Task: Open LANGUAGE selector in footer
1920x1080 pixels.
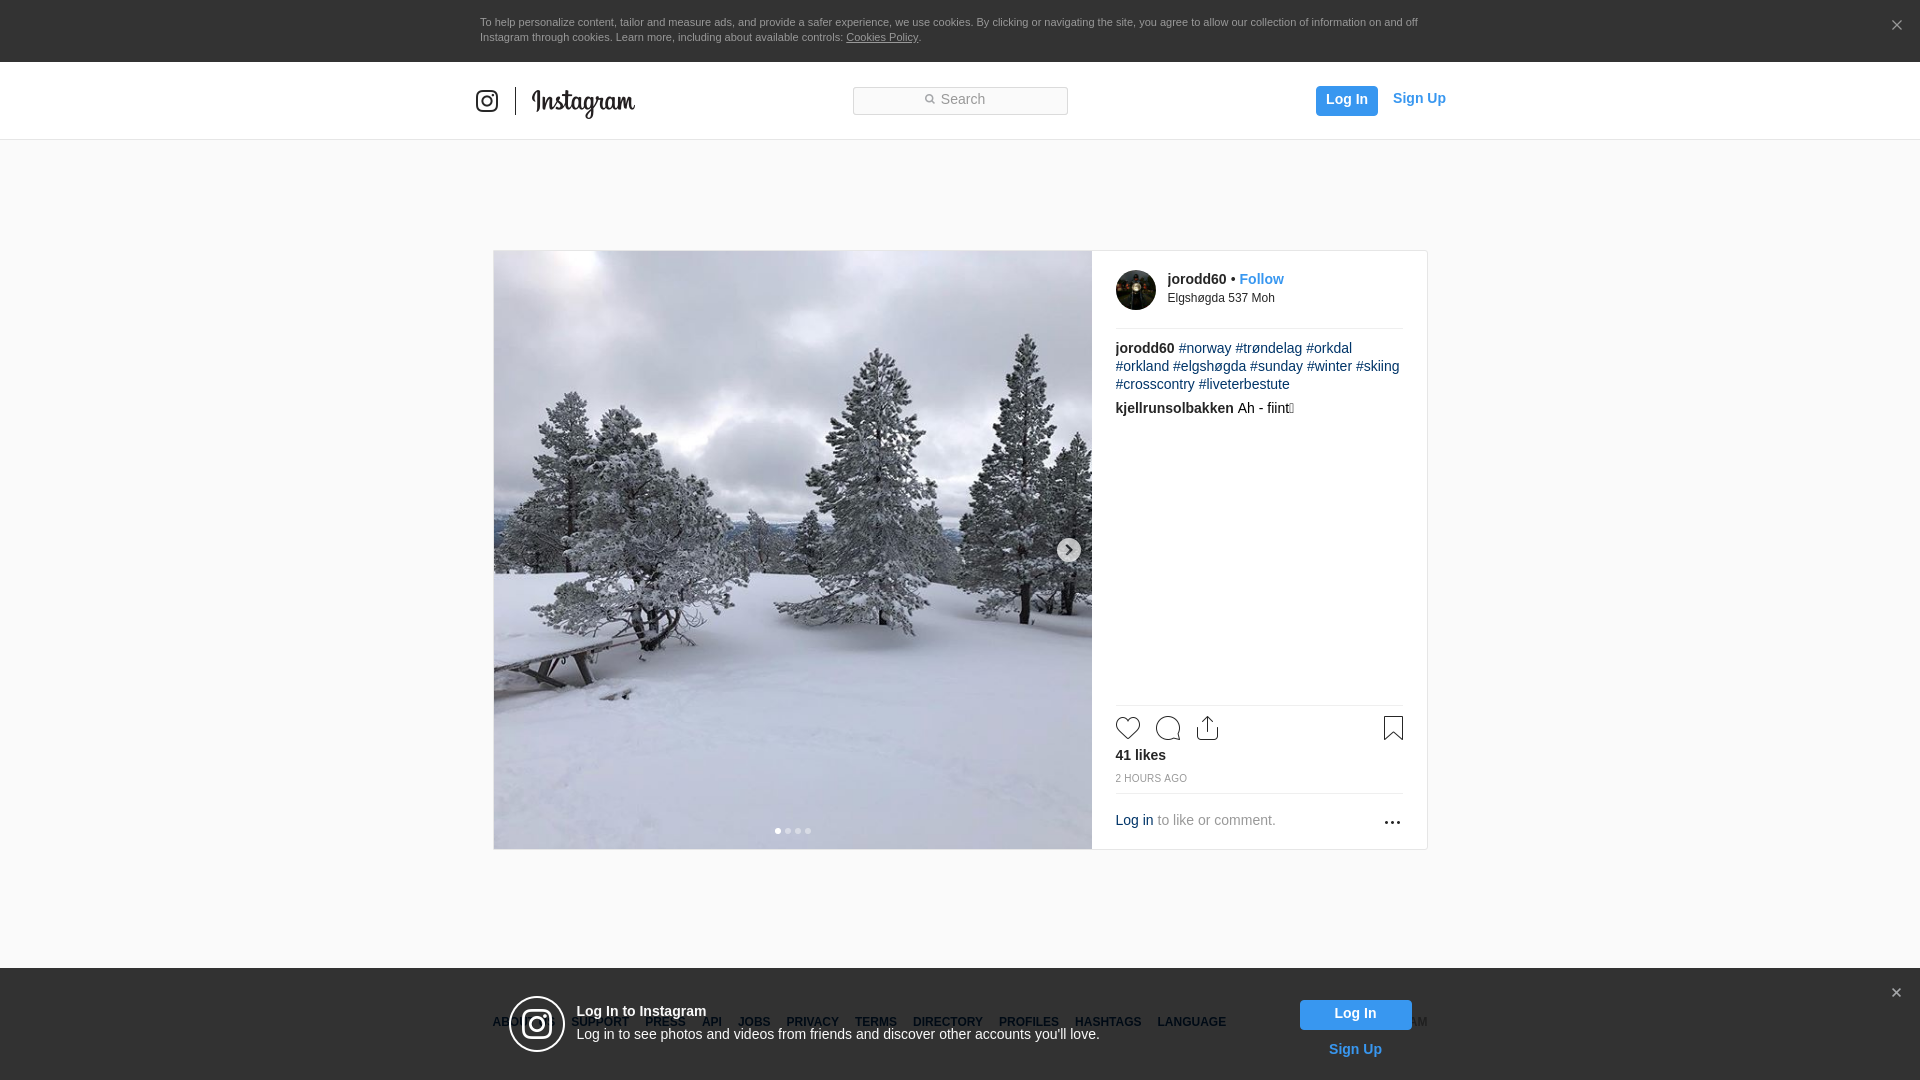Action: pos(1191,1022)
